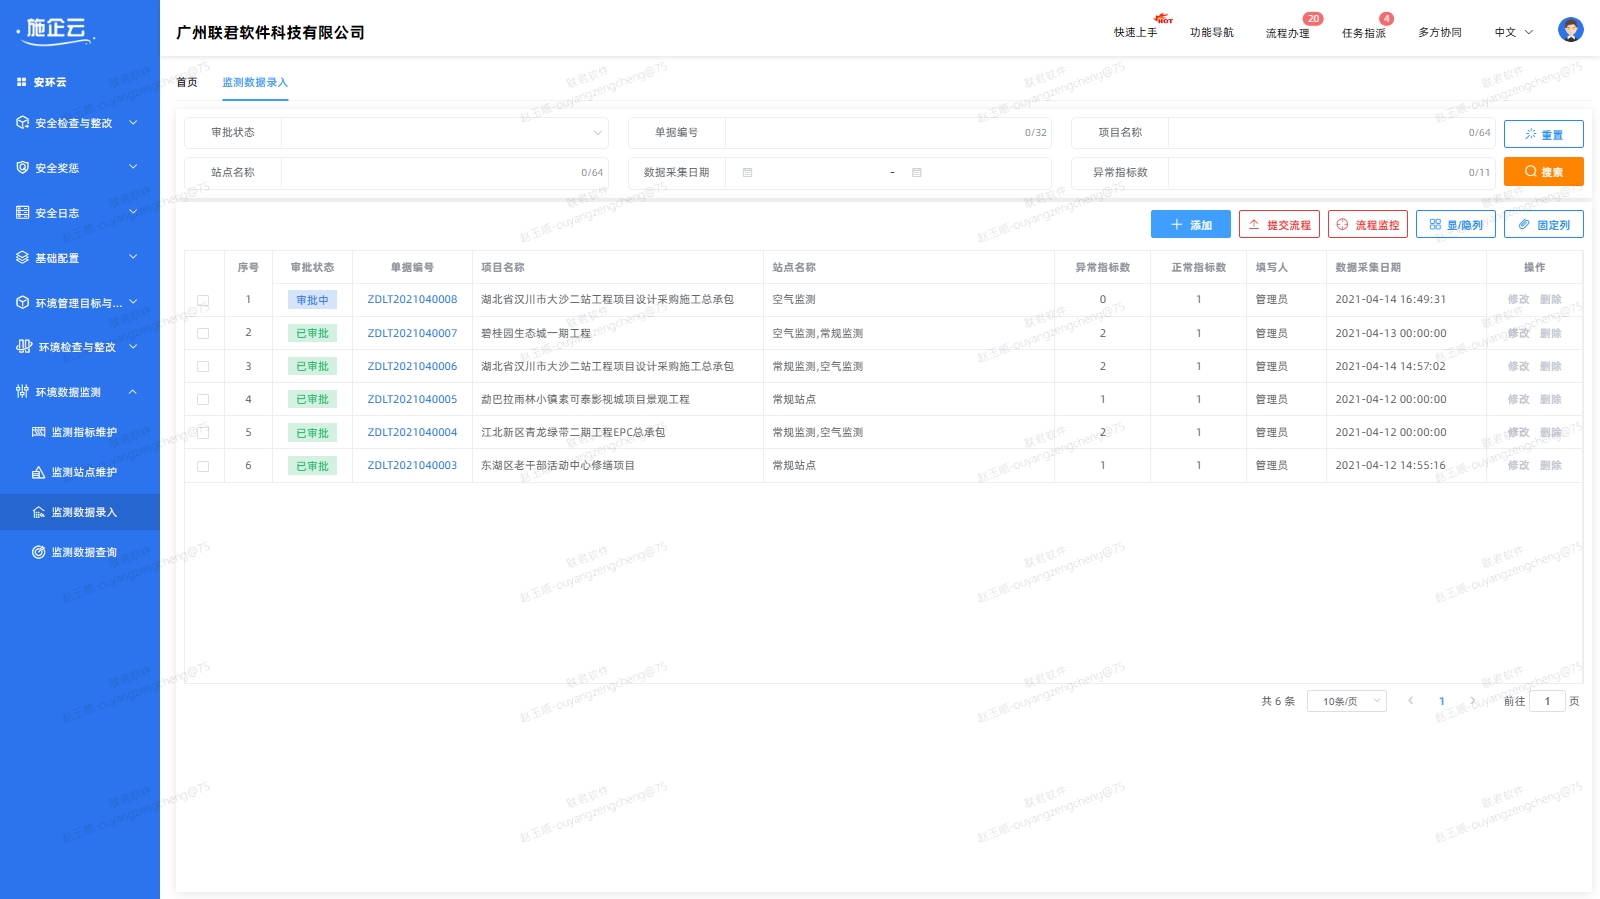Viewport: 1600px width, 899px height.
Task: Click the 安全奖惩 shield icon
Action: 23,167
